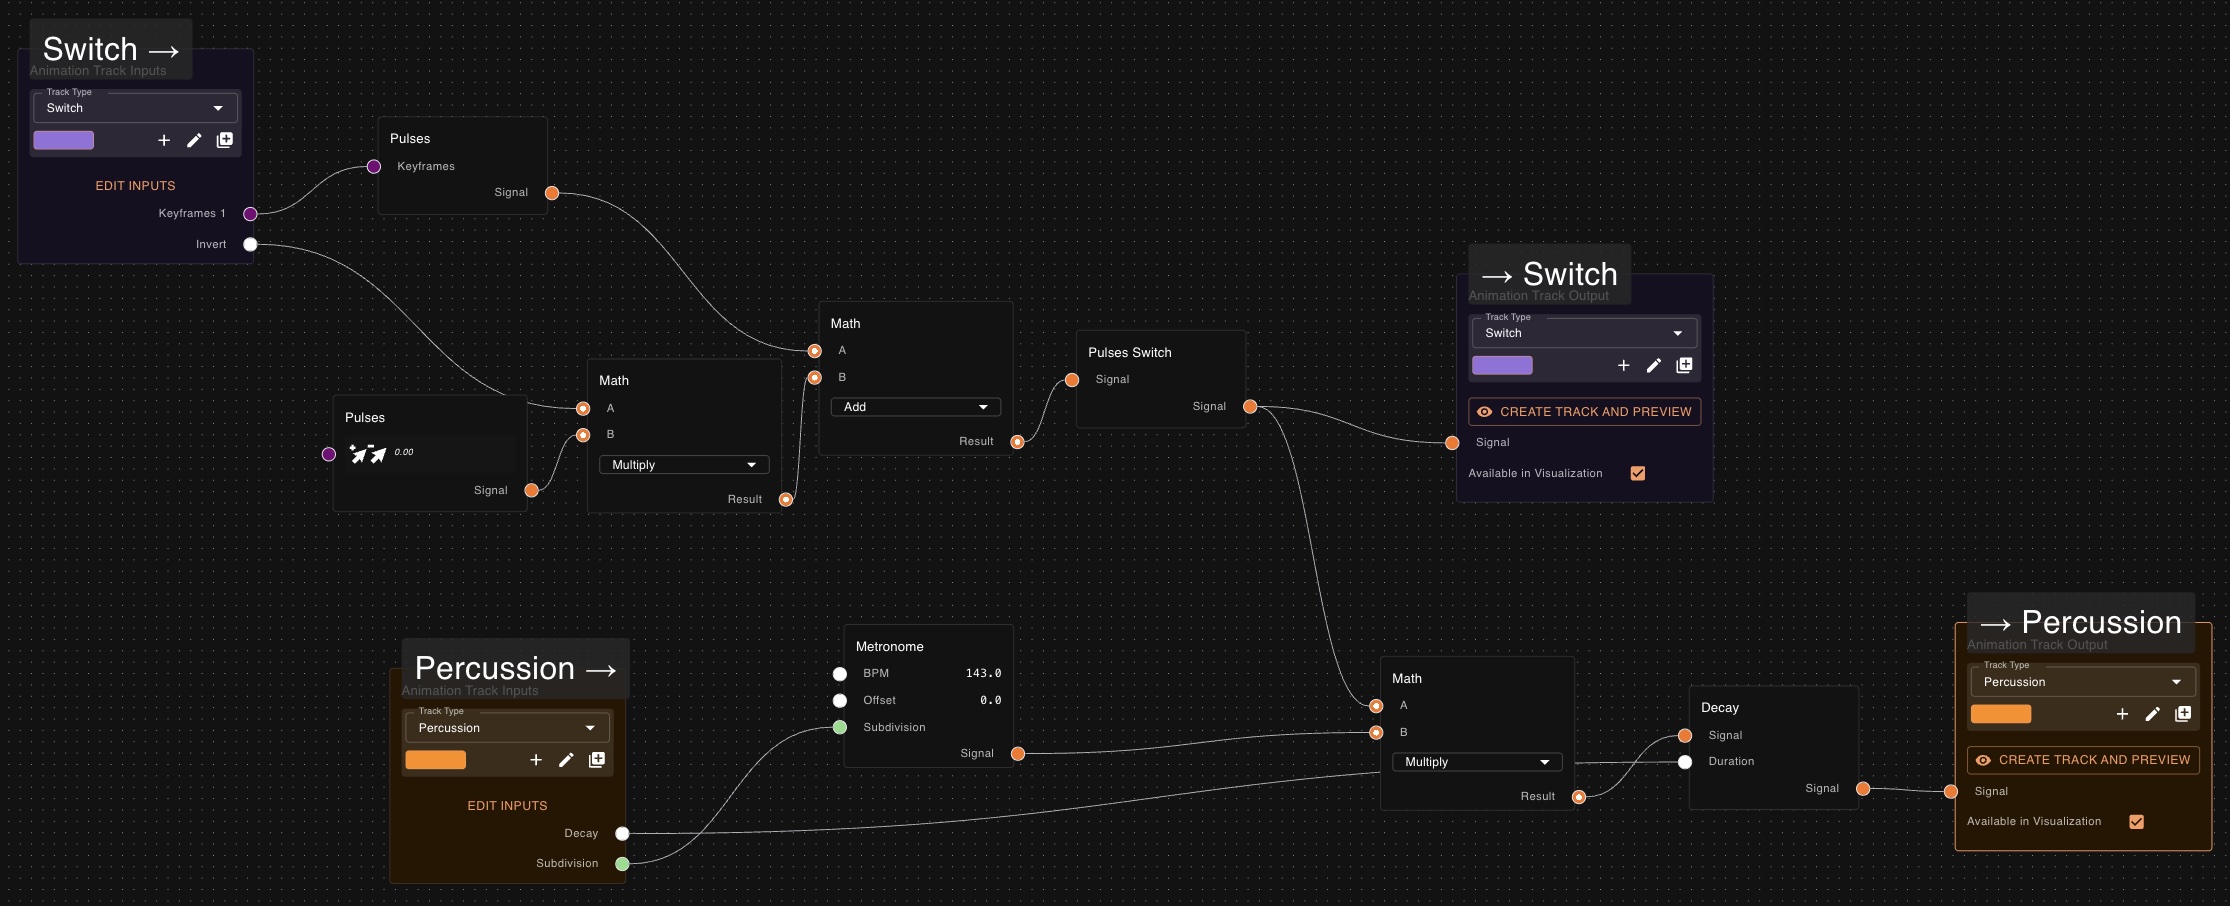The image size is (2230, 906).
Task: Click the add icon in Percussion inputs panel
Action: coord(536,760)
